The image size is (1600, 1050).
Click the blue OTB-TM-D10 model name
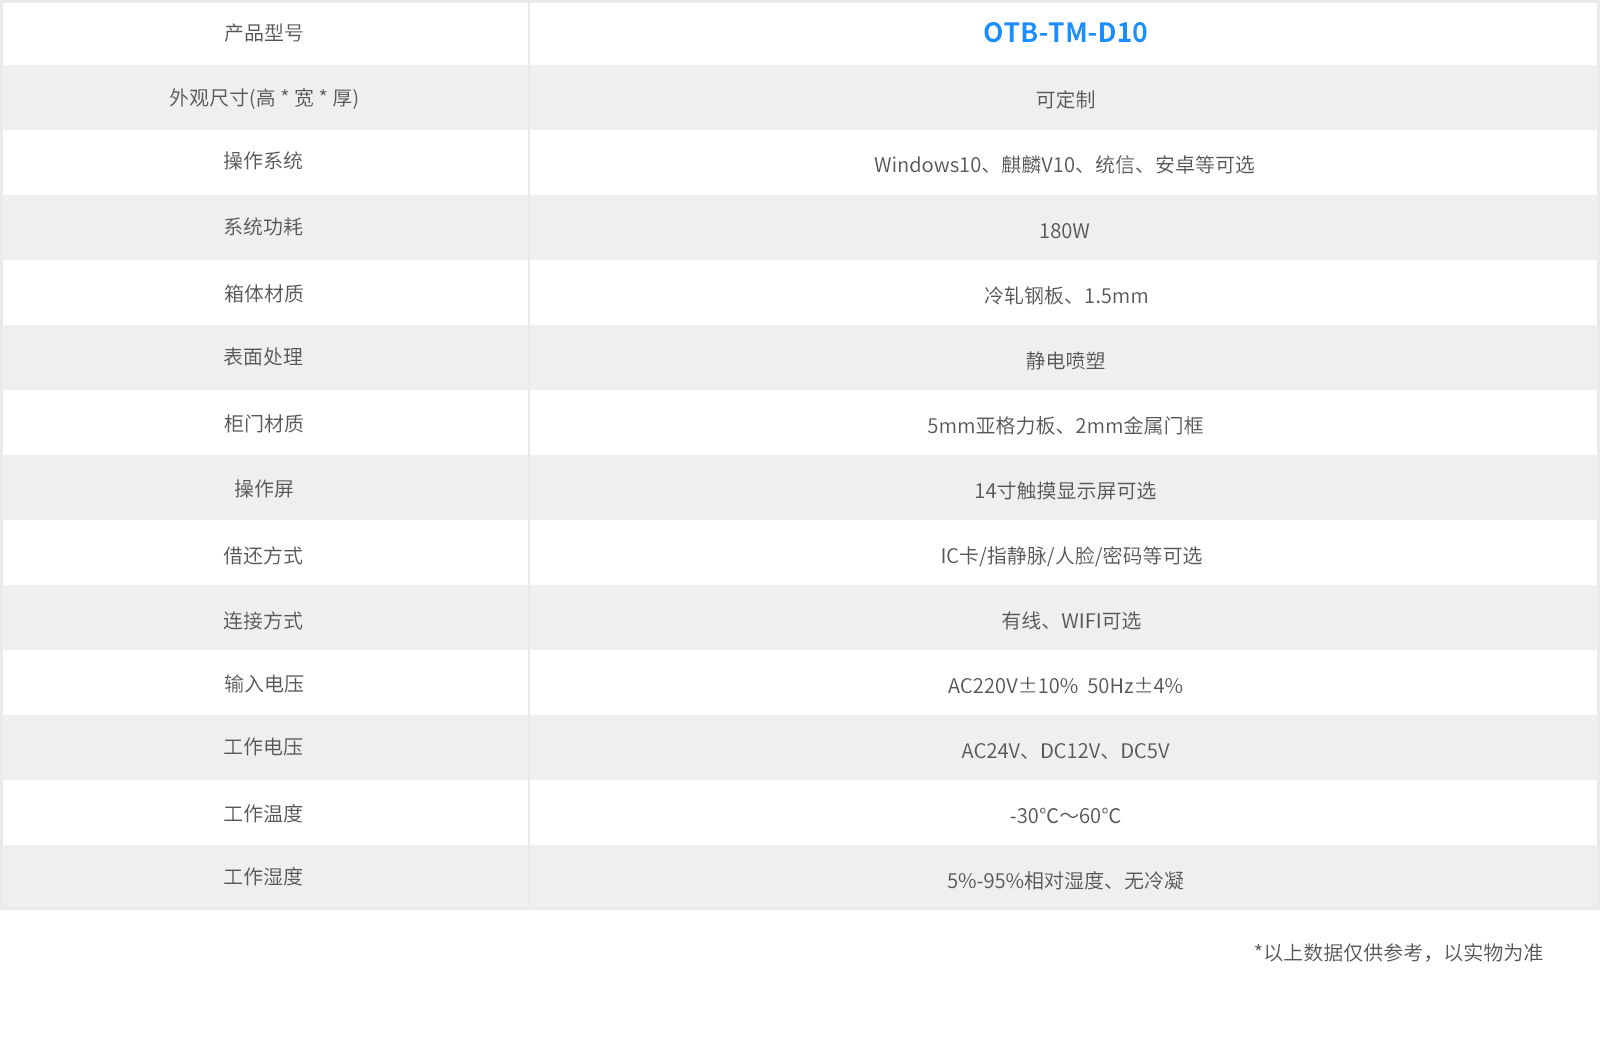tap(1065, 33)
